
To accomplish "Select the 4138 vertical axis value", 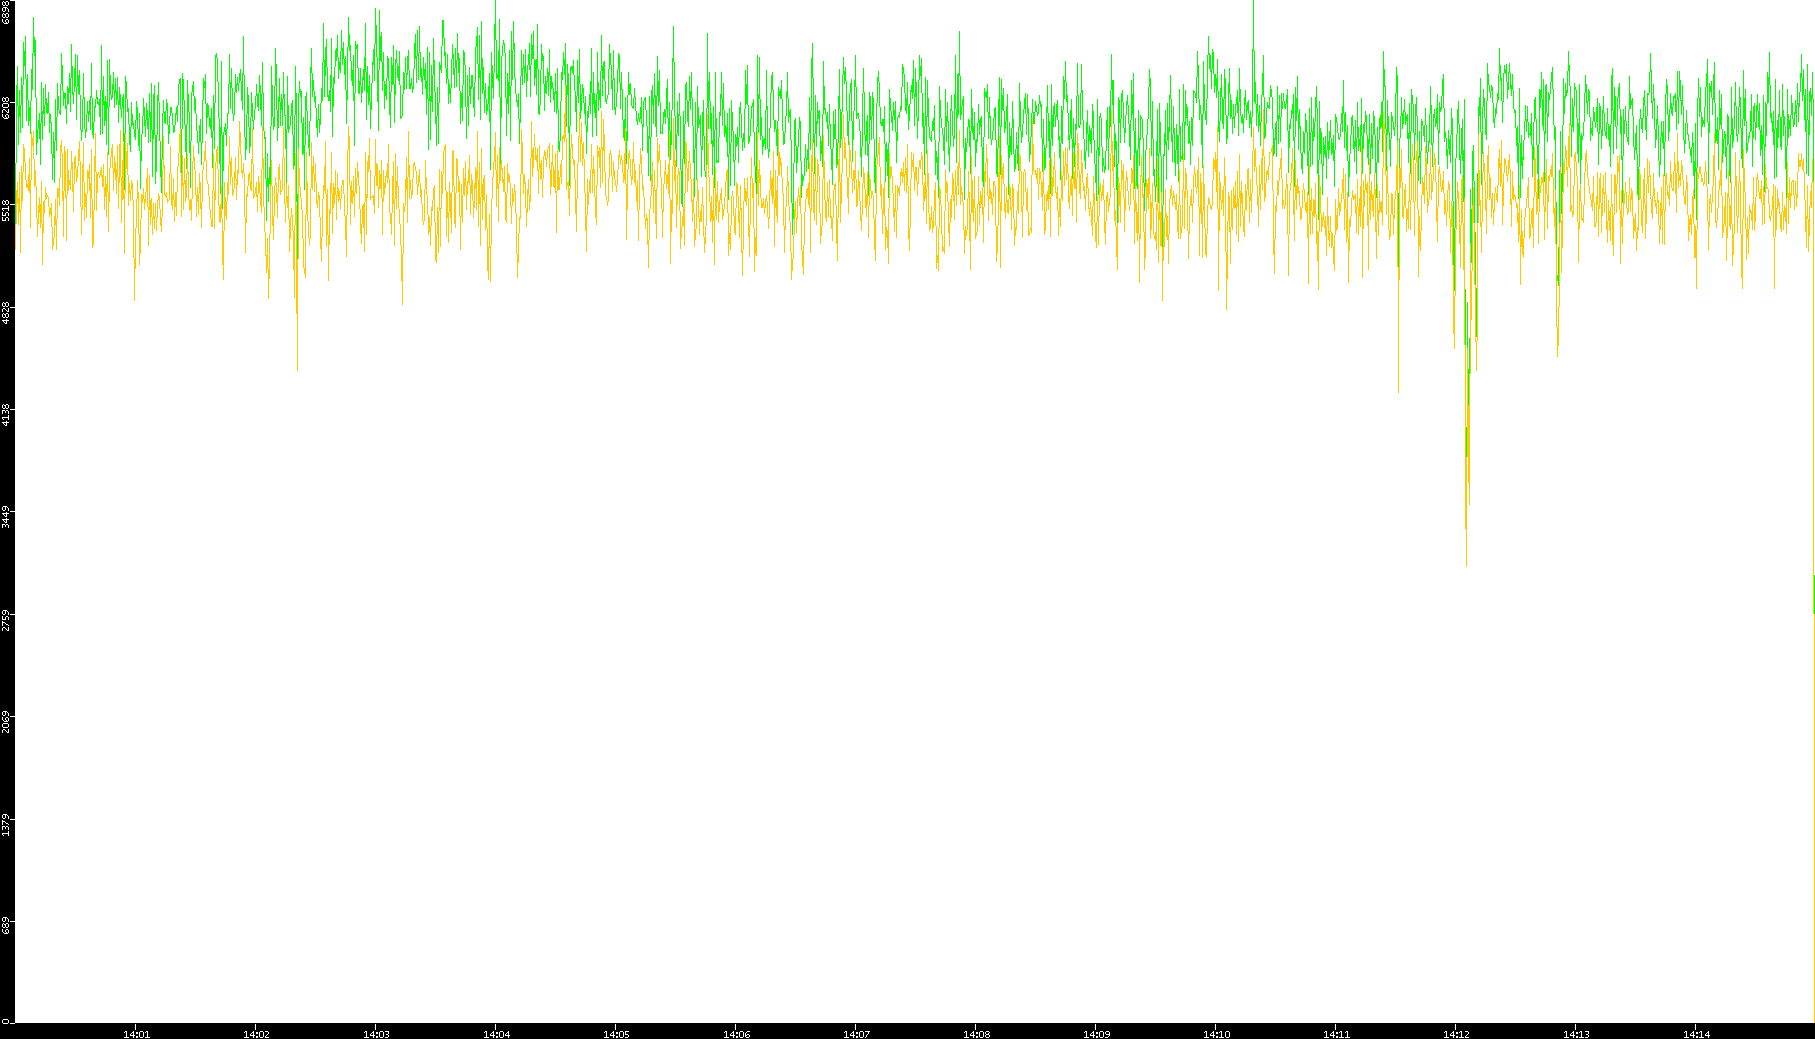I will point(6,413).
